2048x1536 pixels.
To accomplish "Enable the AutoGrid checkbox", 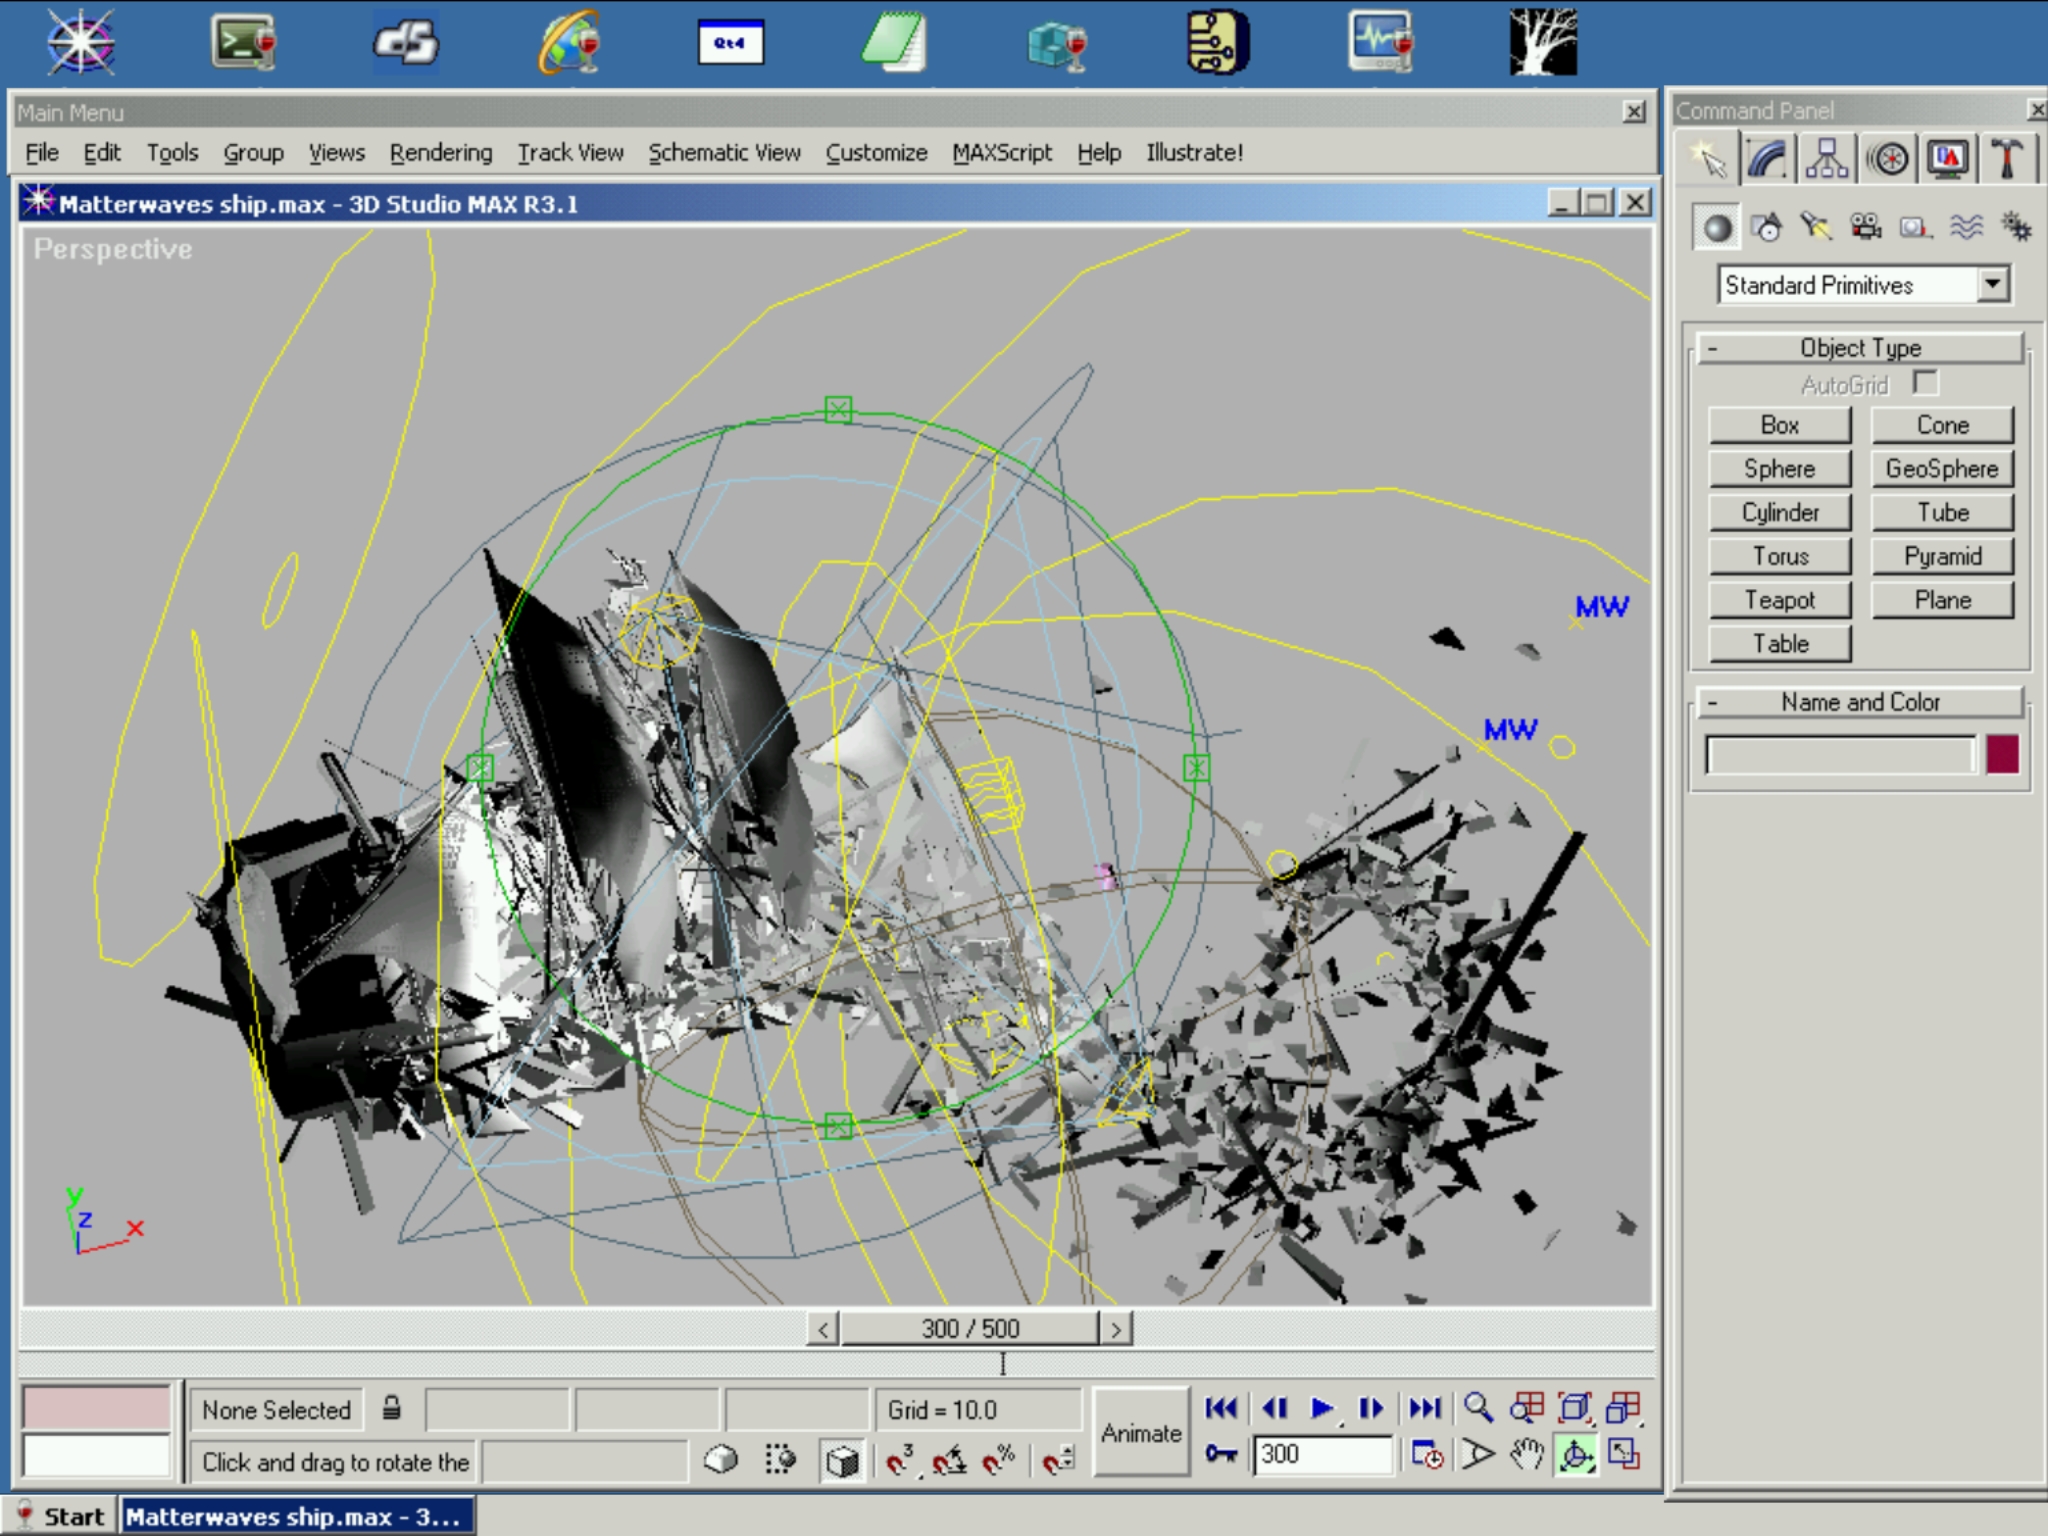I will (1925, 383).
